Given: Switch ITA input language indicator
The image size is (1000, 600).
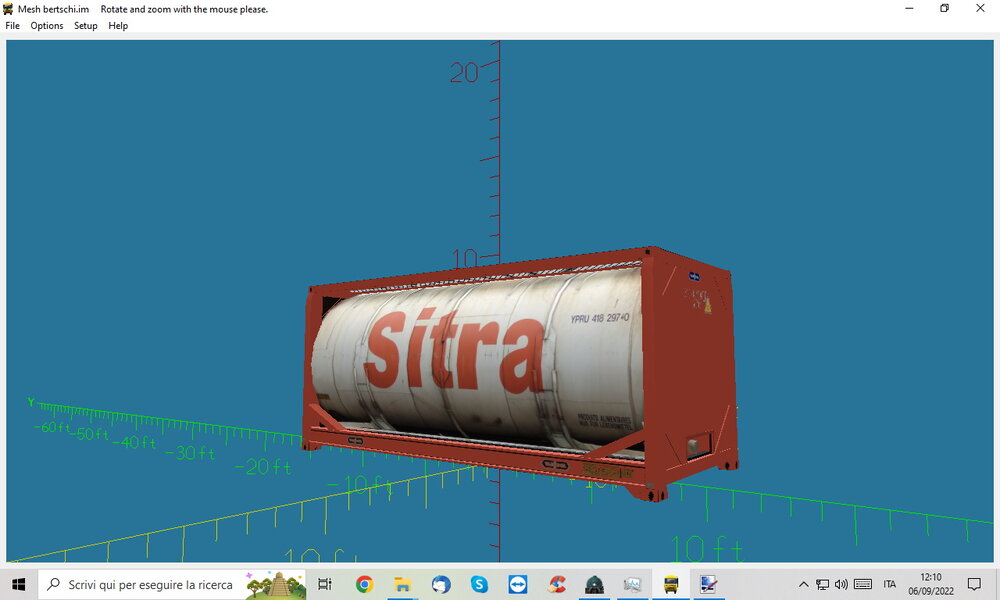Looking at the screenshot, I should tap(890, 584).
